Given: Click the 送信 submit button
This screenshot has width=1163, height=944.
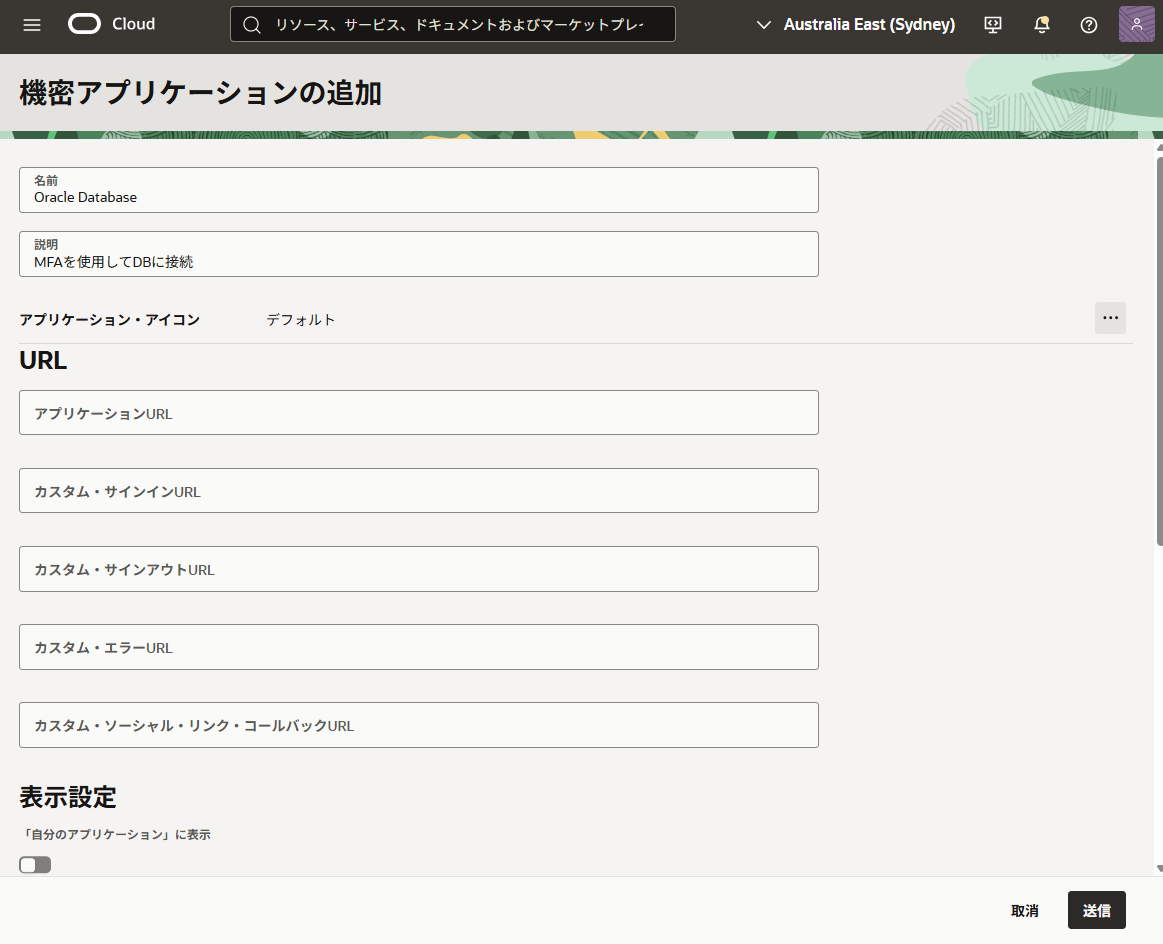Looking at the screenshot, I should pyautogui.click(x=1096, y=910).
